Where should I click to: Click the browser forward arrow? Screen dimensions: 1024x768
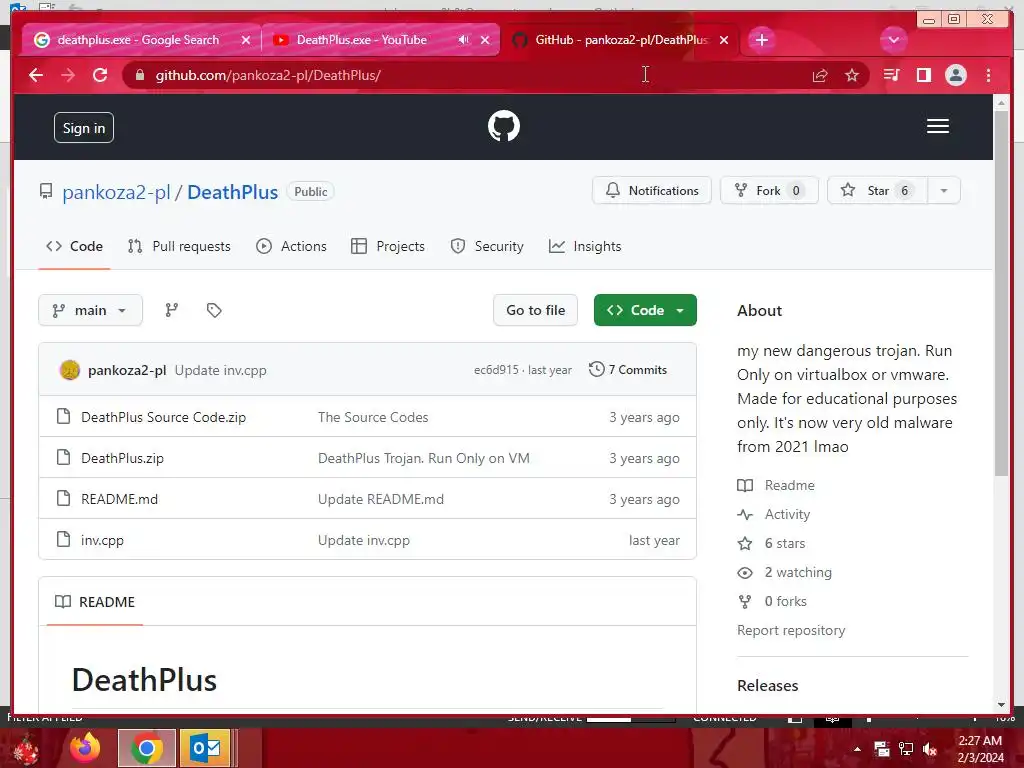[x=68, y=75]
